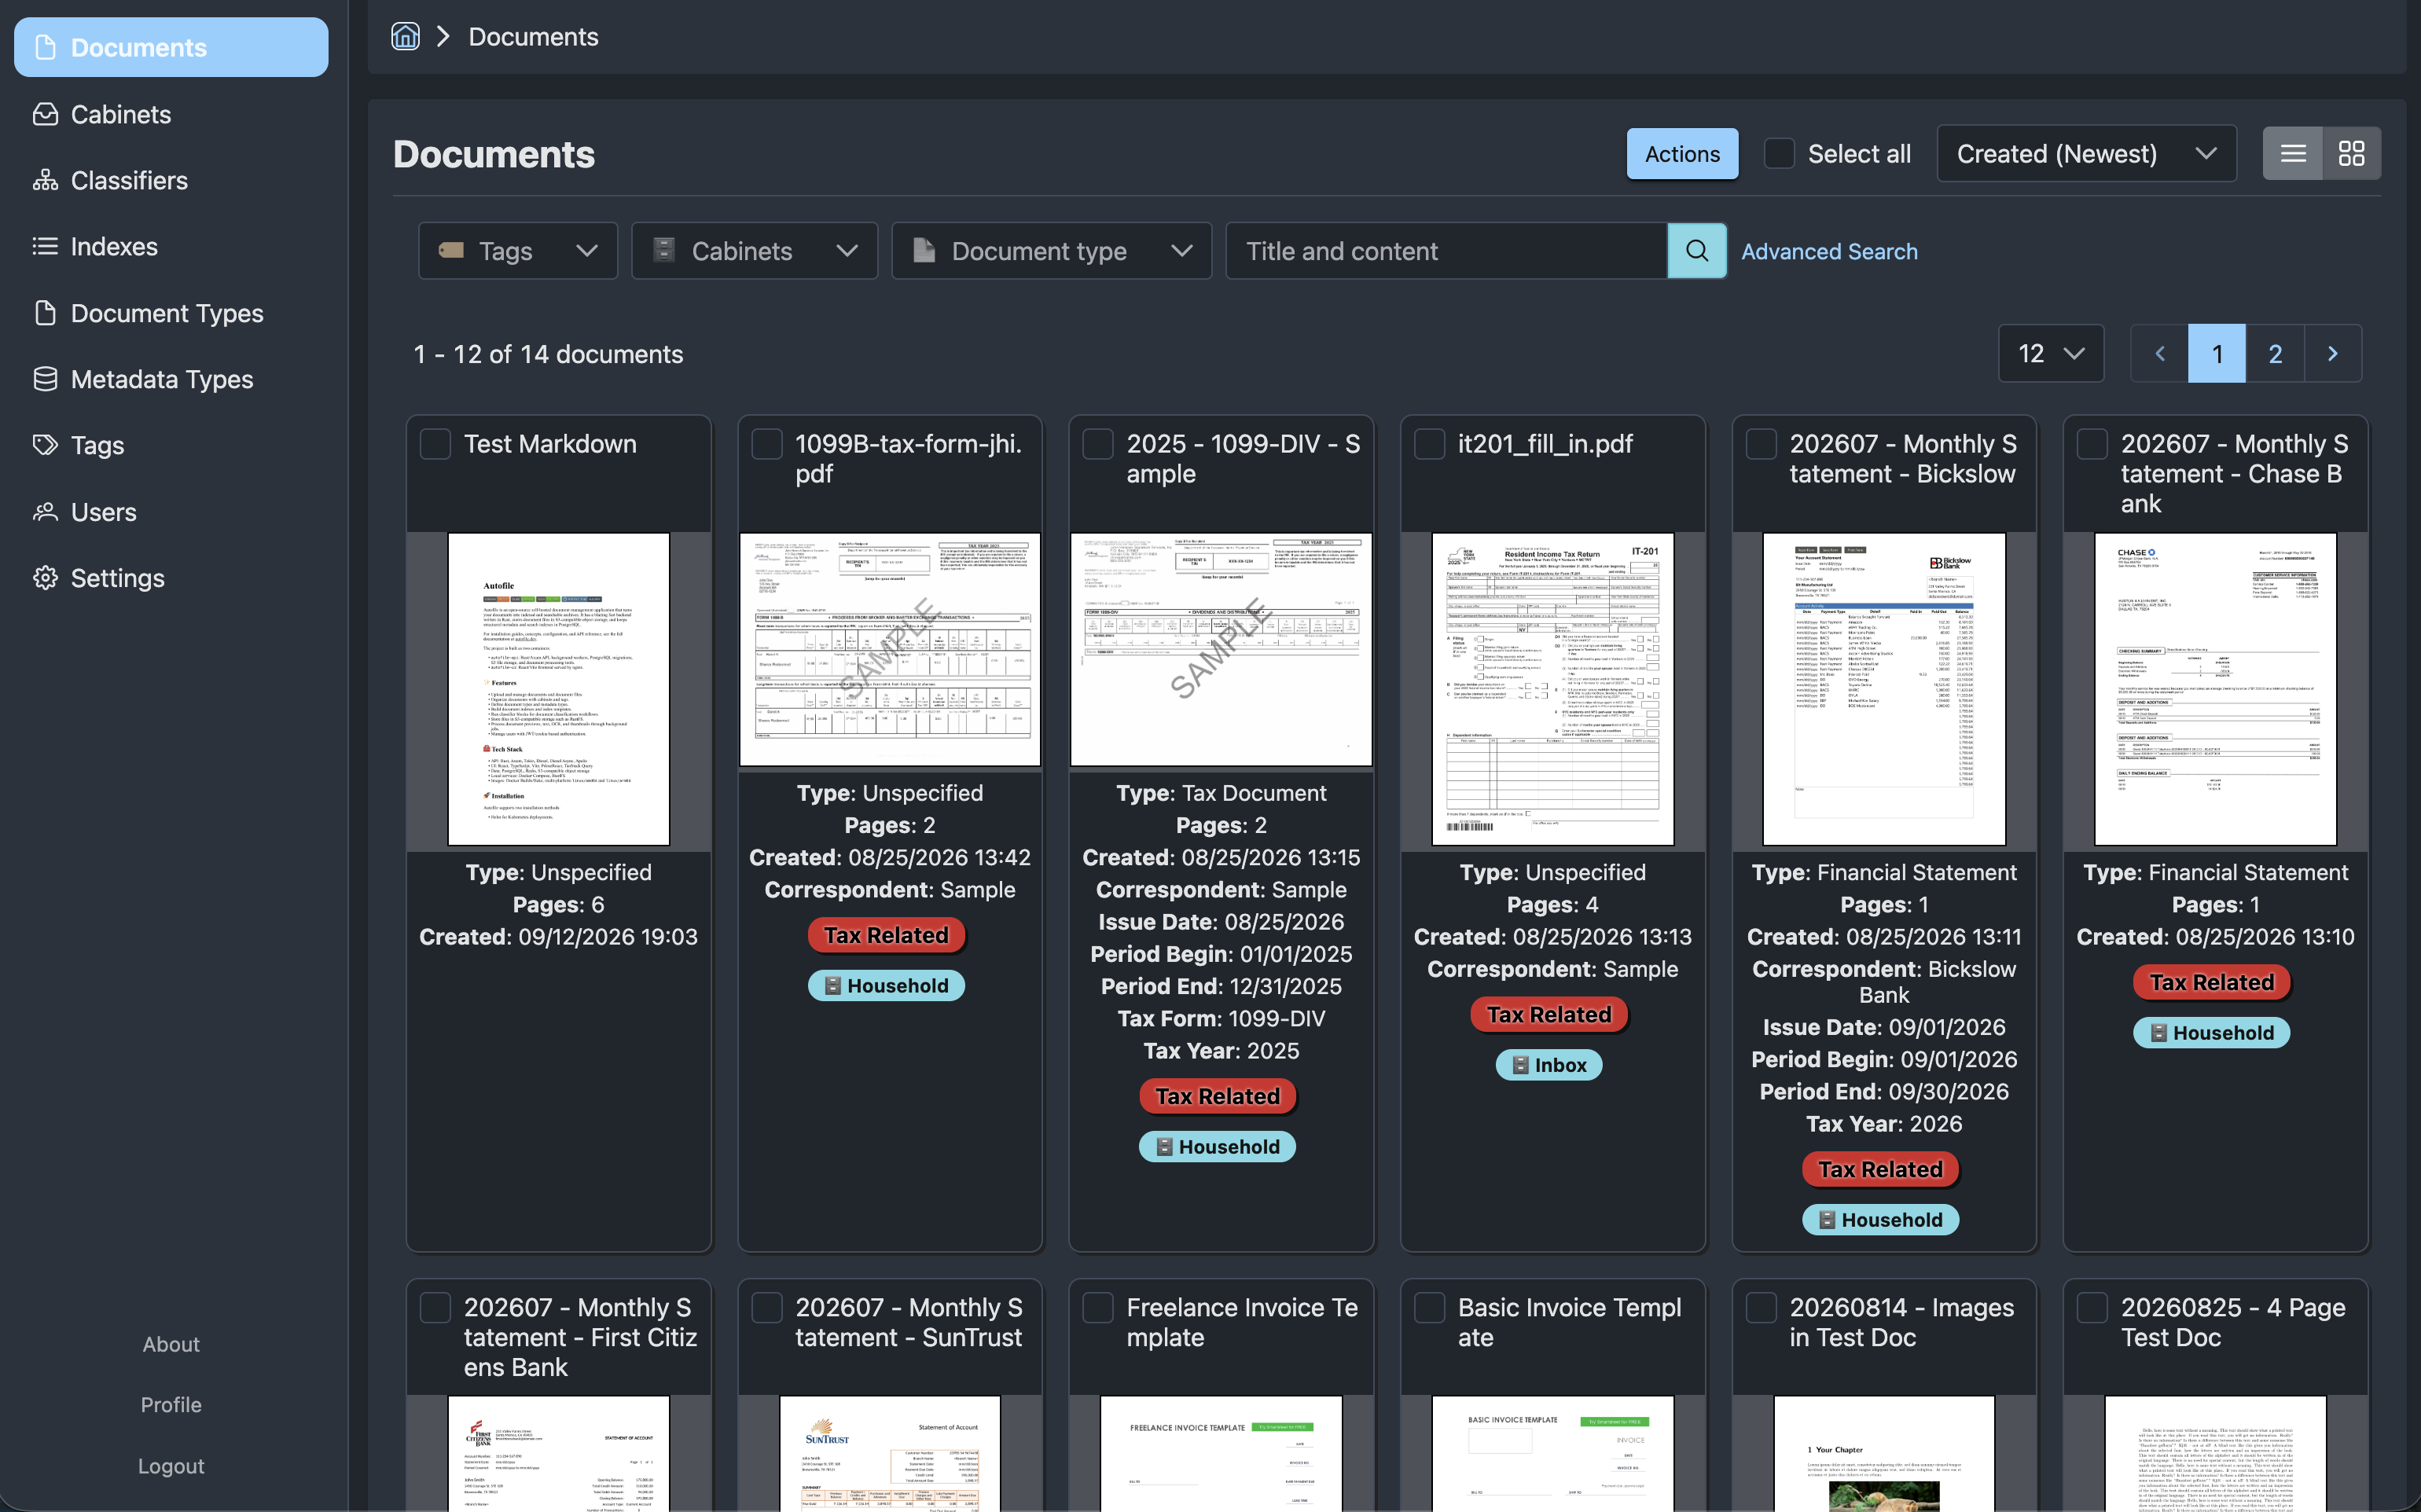
Task: Open the Advanced Search link
Action: click(x=1829, y=251)
